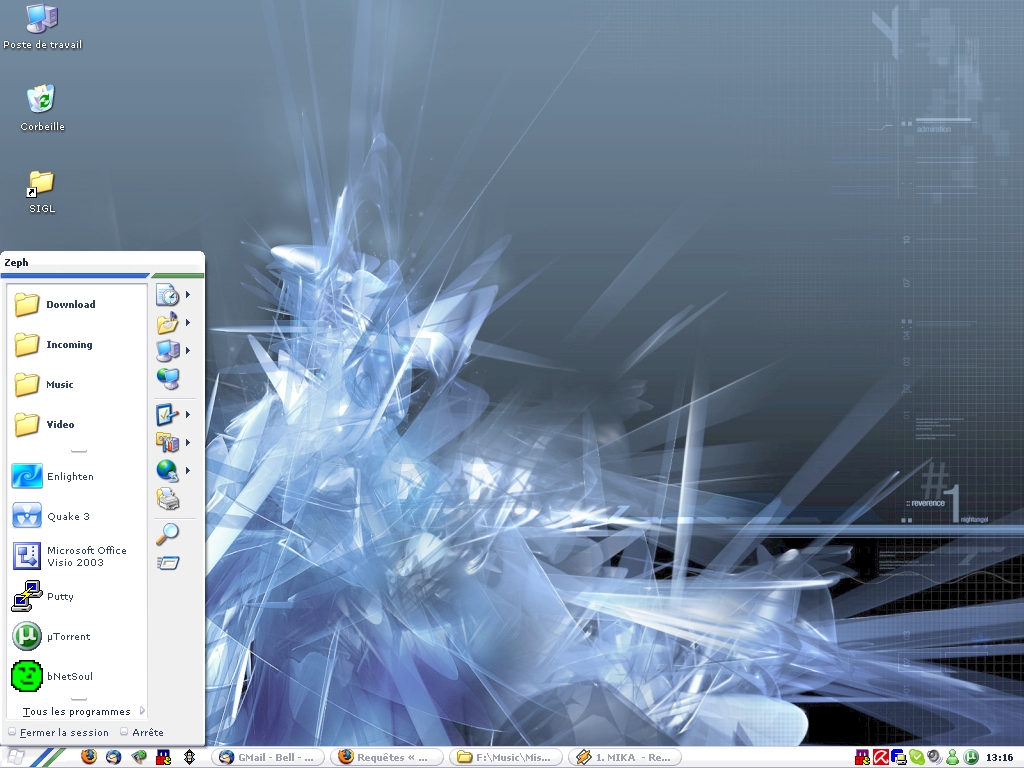Viewport: 1024px width, 768px height.
Task: Switch to the MIKA Winamp taskbar window
Action: pyautogui.click(x=623, y=757)
